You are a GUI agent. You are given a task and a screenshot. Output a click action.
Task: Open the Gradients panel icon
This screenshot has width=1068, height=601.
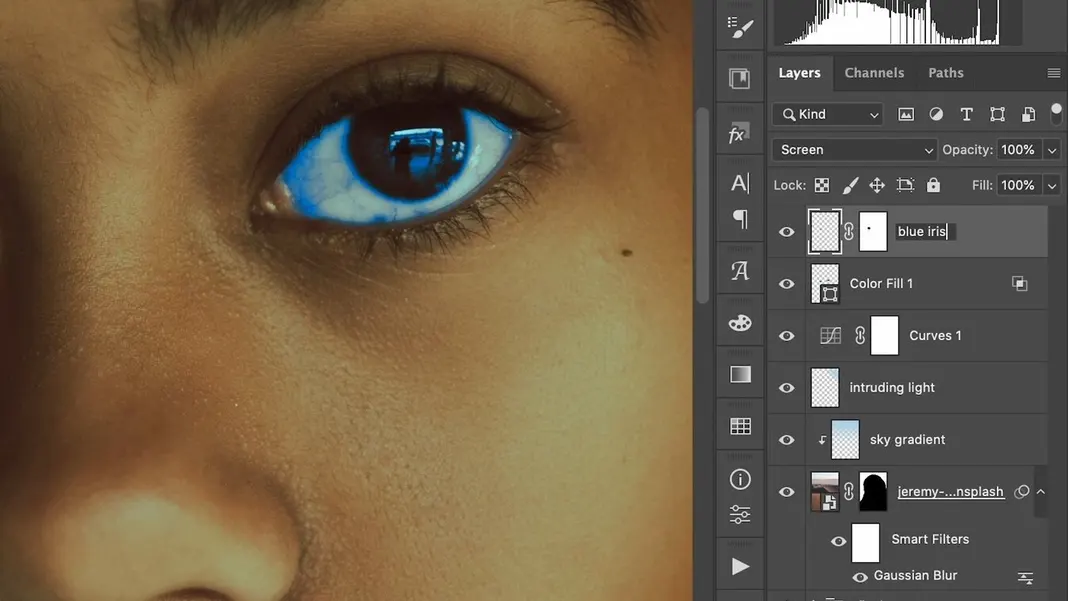pyautogui.click(x=740, y=374)
